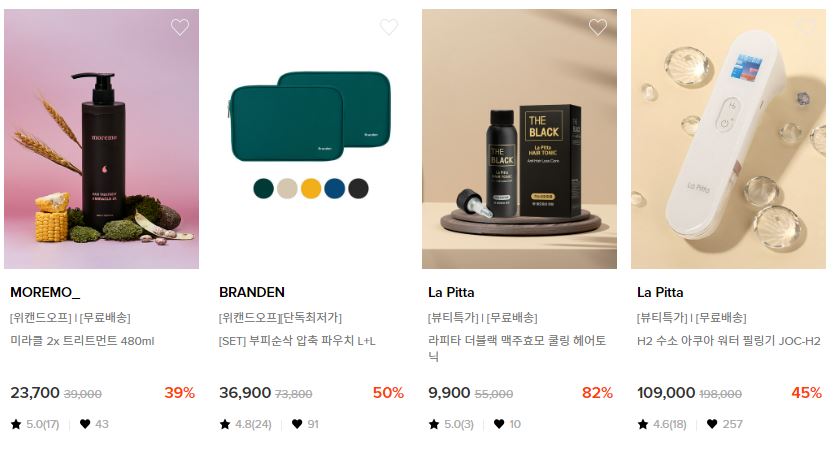This screenshot has width=840, height=462.
Task: Click the black heart icon beside 43 likes
Action: pos(85,424)
